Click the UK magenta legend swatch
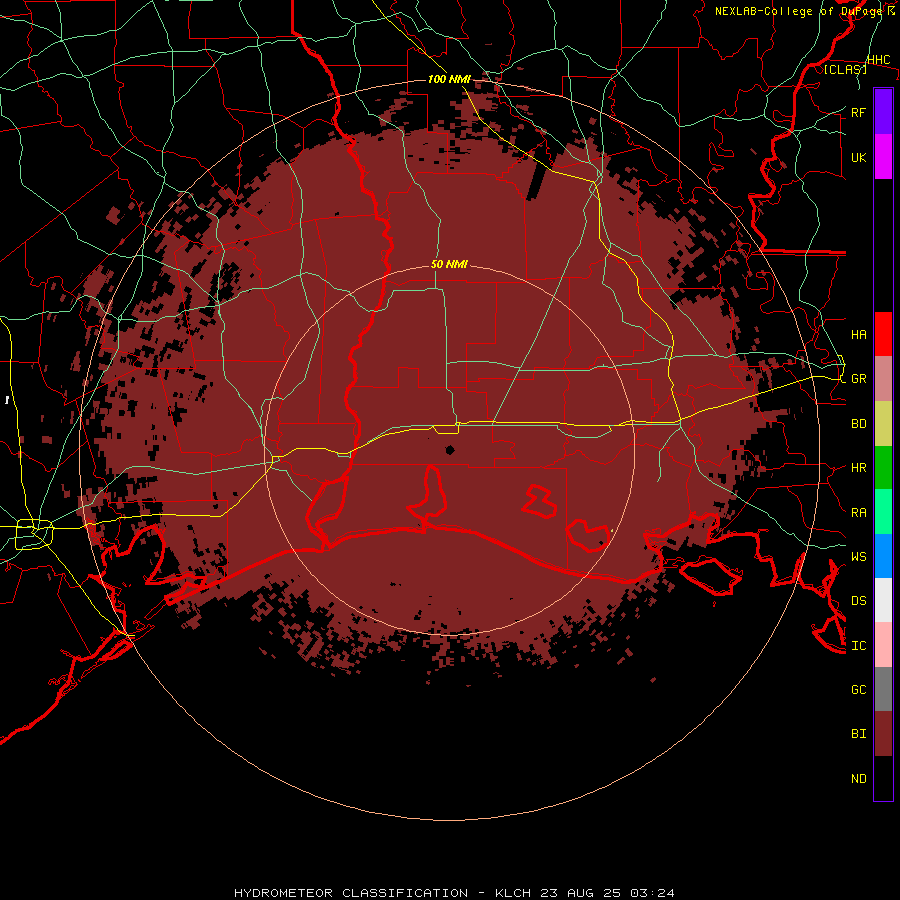This screenshot has height=900, width=900. (883, 157)
